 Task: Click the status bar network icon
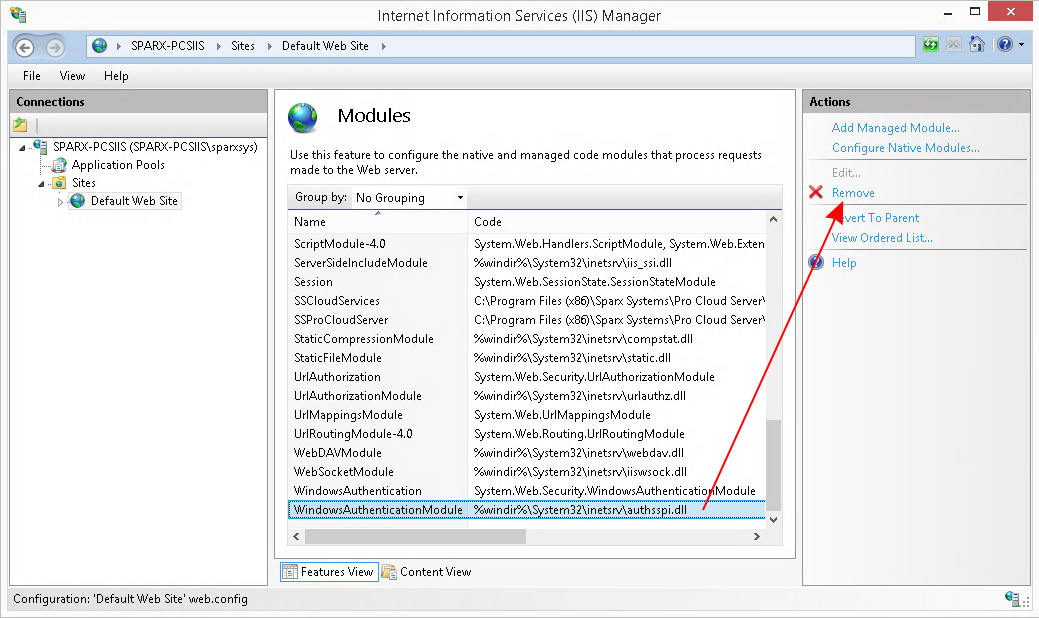point(1012,598)
